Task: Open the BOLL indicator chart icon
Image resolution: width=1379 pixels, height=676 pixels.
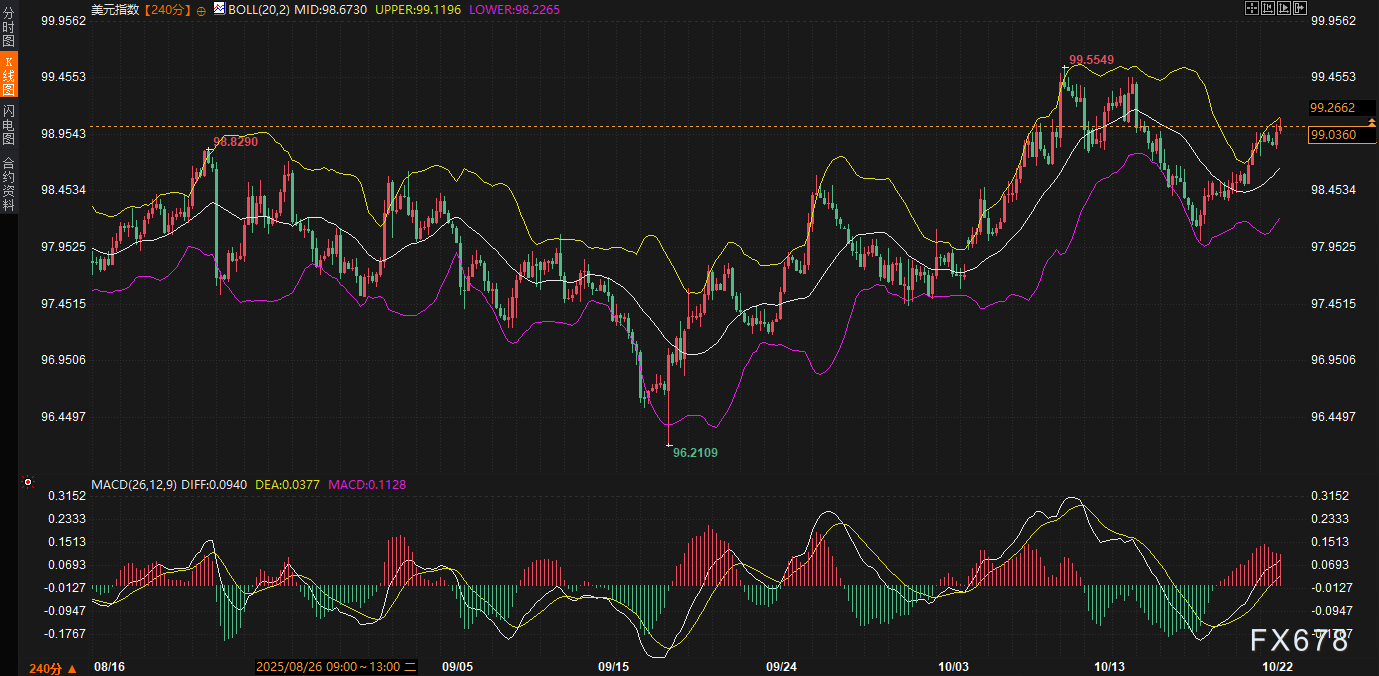Action: coord(219,8)
